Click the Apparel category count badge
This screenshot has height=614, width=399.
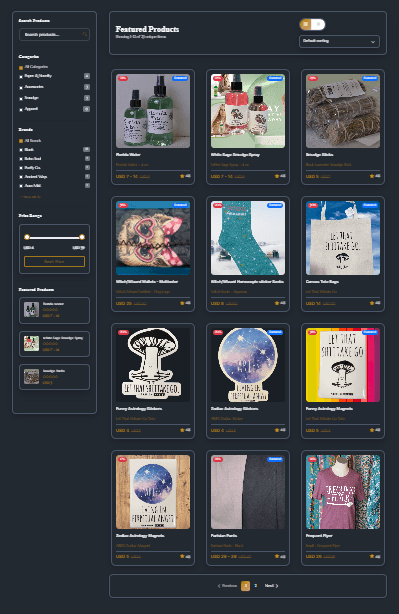click(x=87, y=109)
